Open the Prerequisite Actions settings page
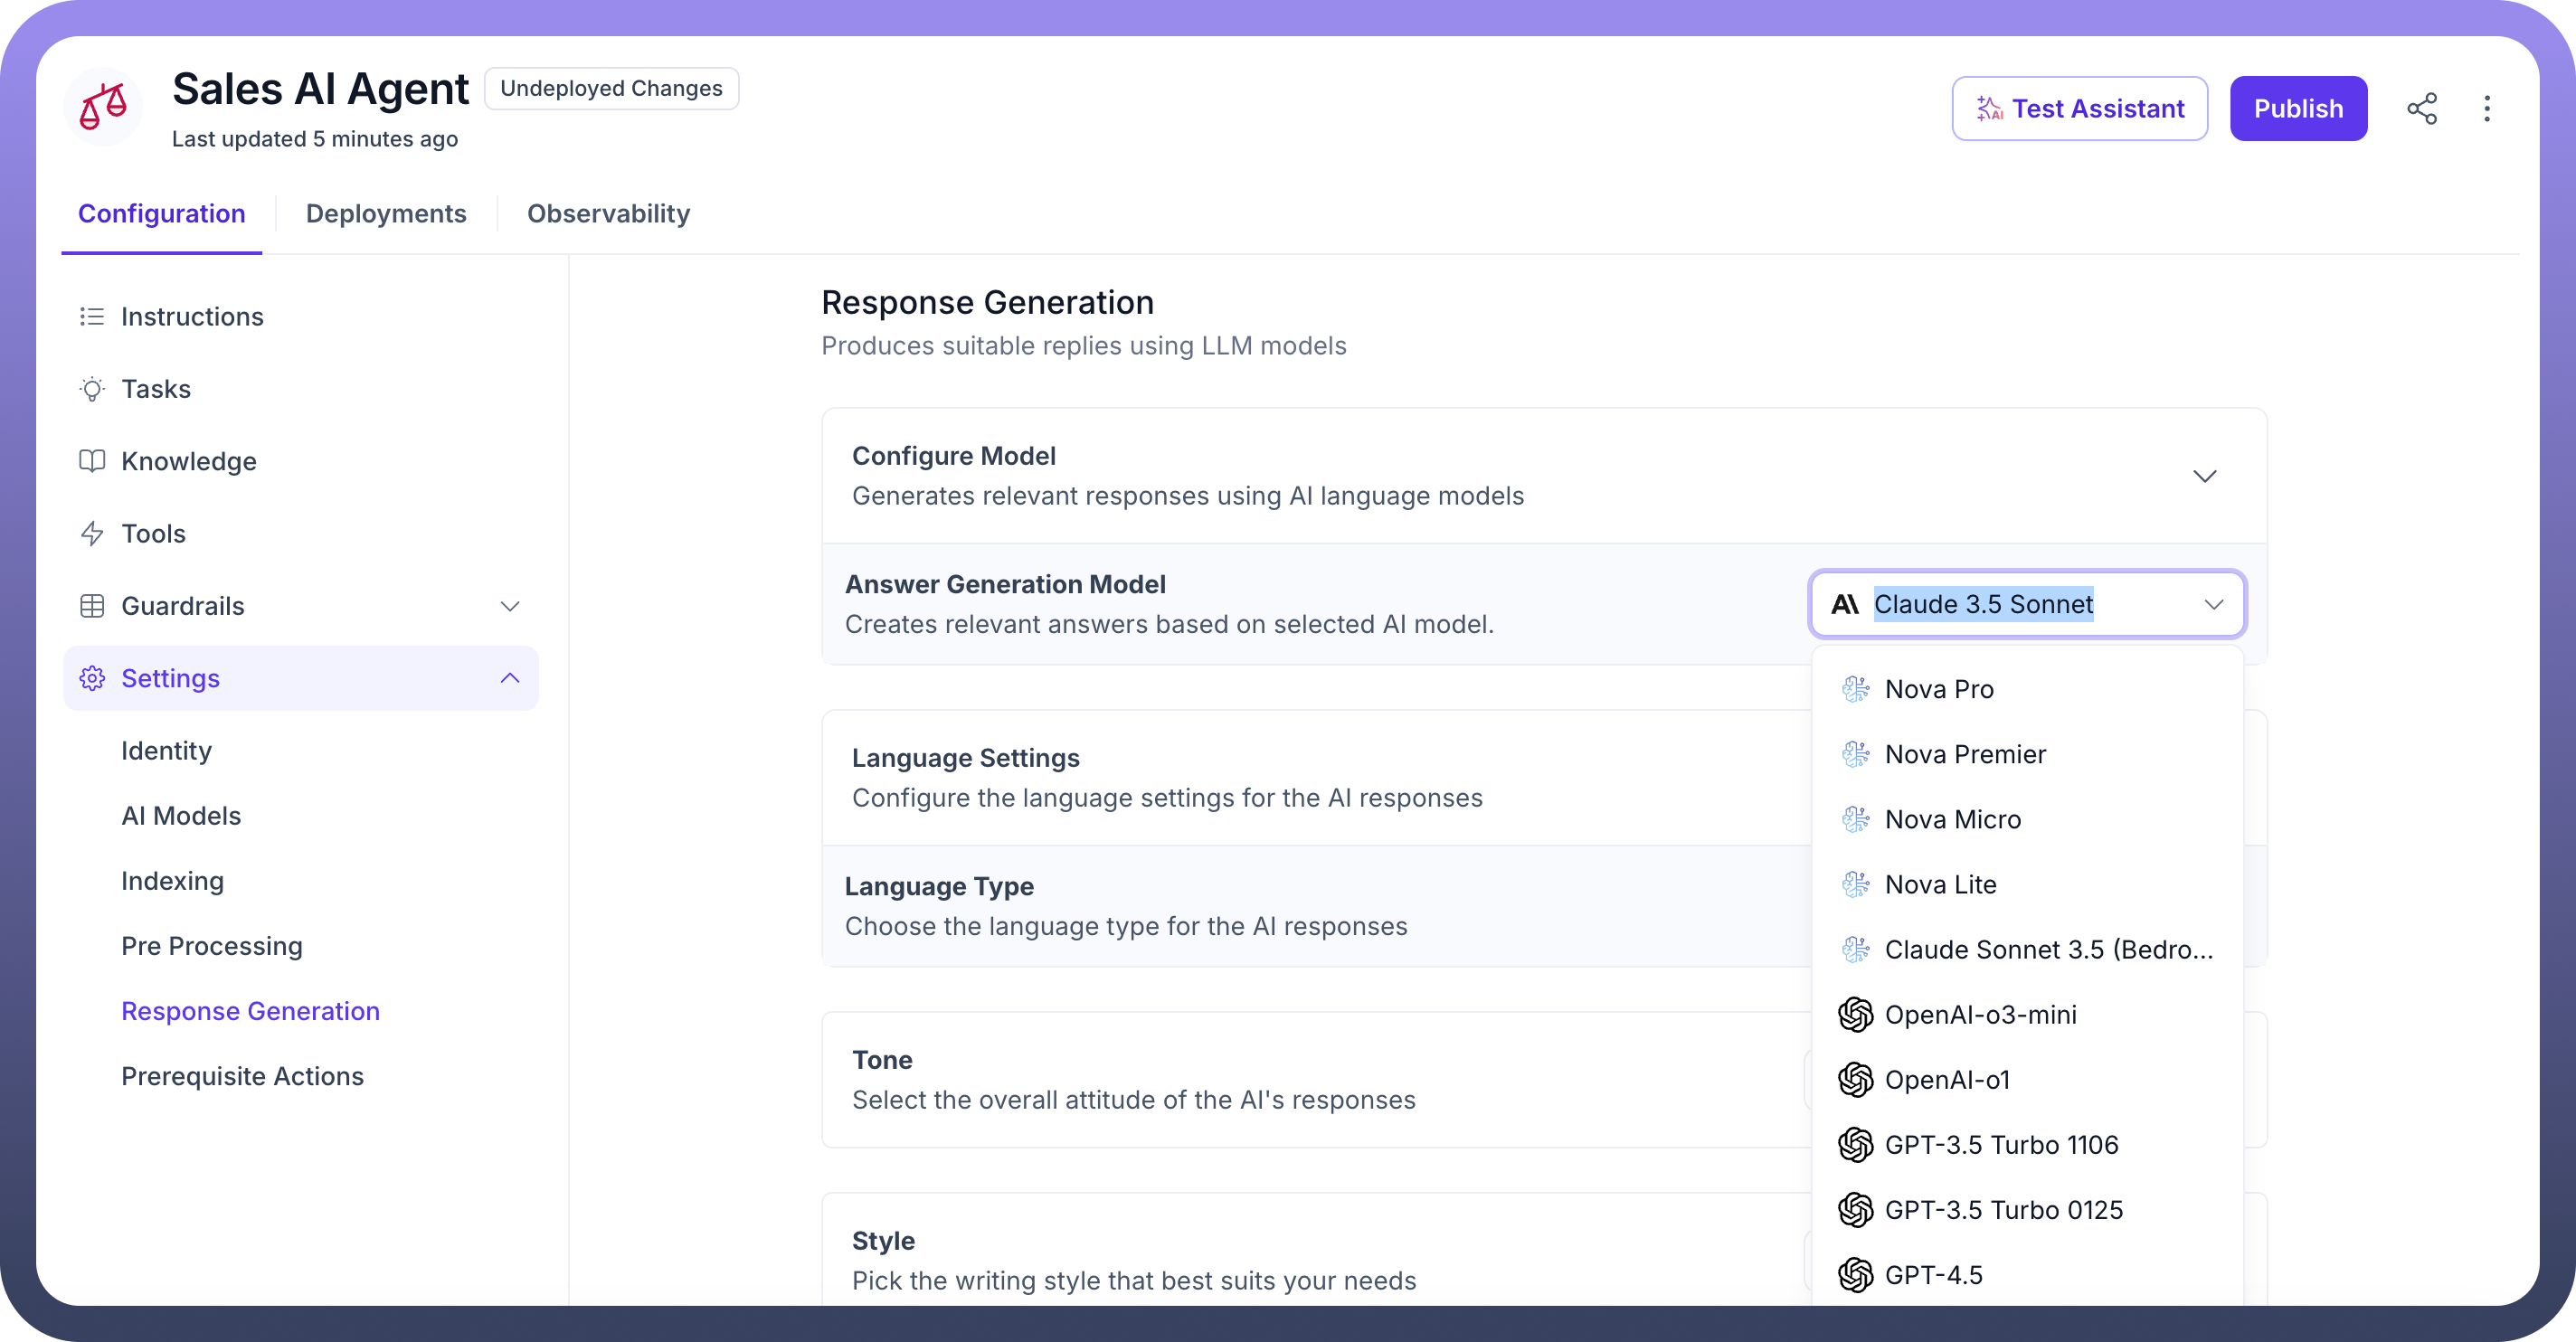Image resolution: width=2576 pixels, height=1342 pixels. click(x=242, y=1076)
